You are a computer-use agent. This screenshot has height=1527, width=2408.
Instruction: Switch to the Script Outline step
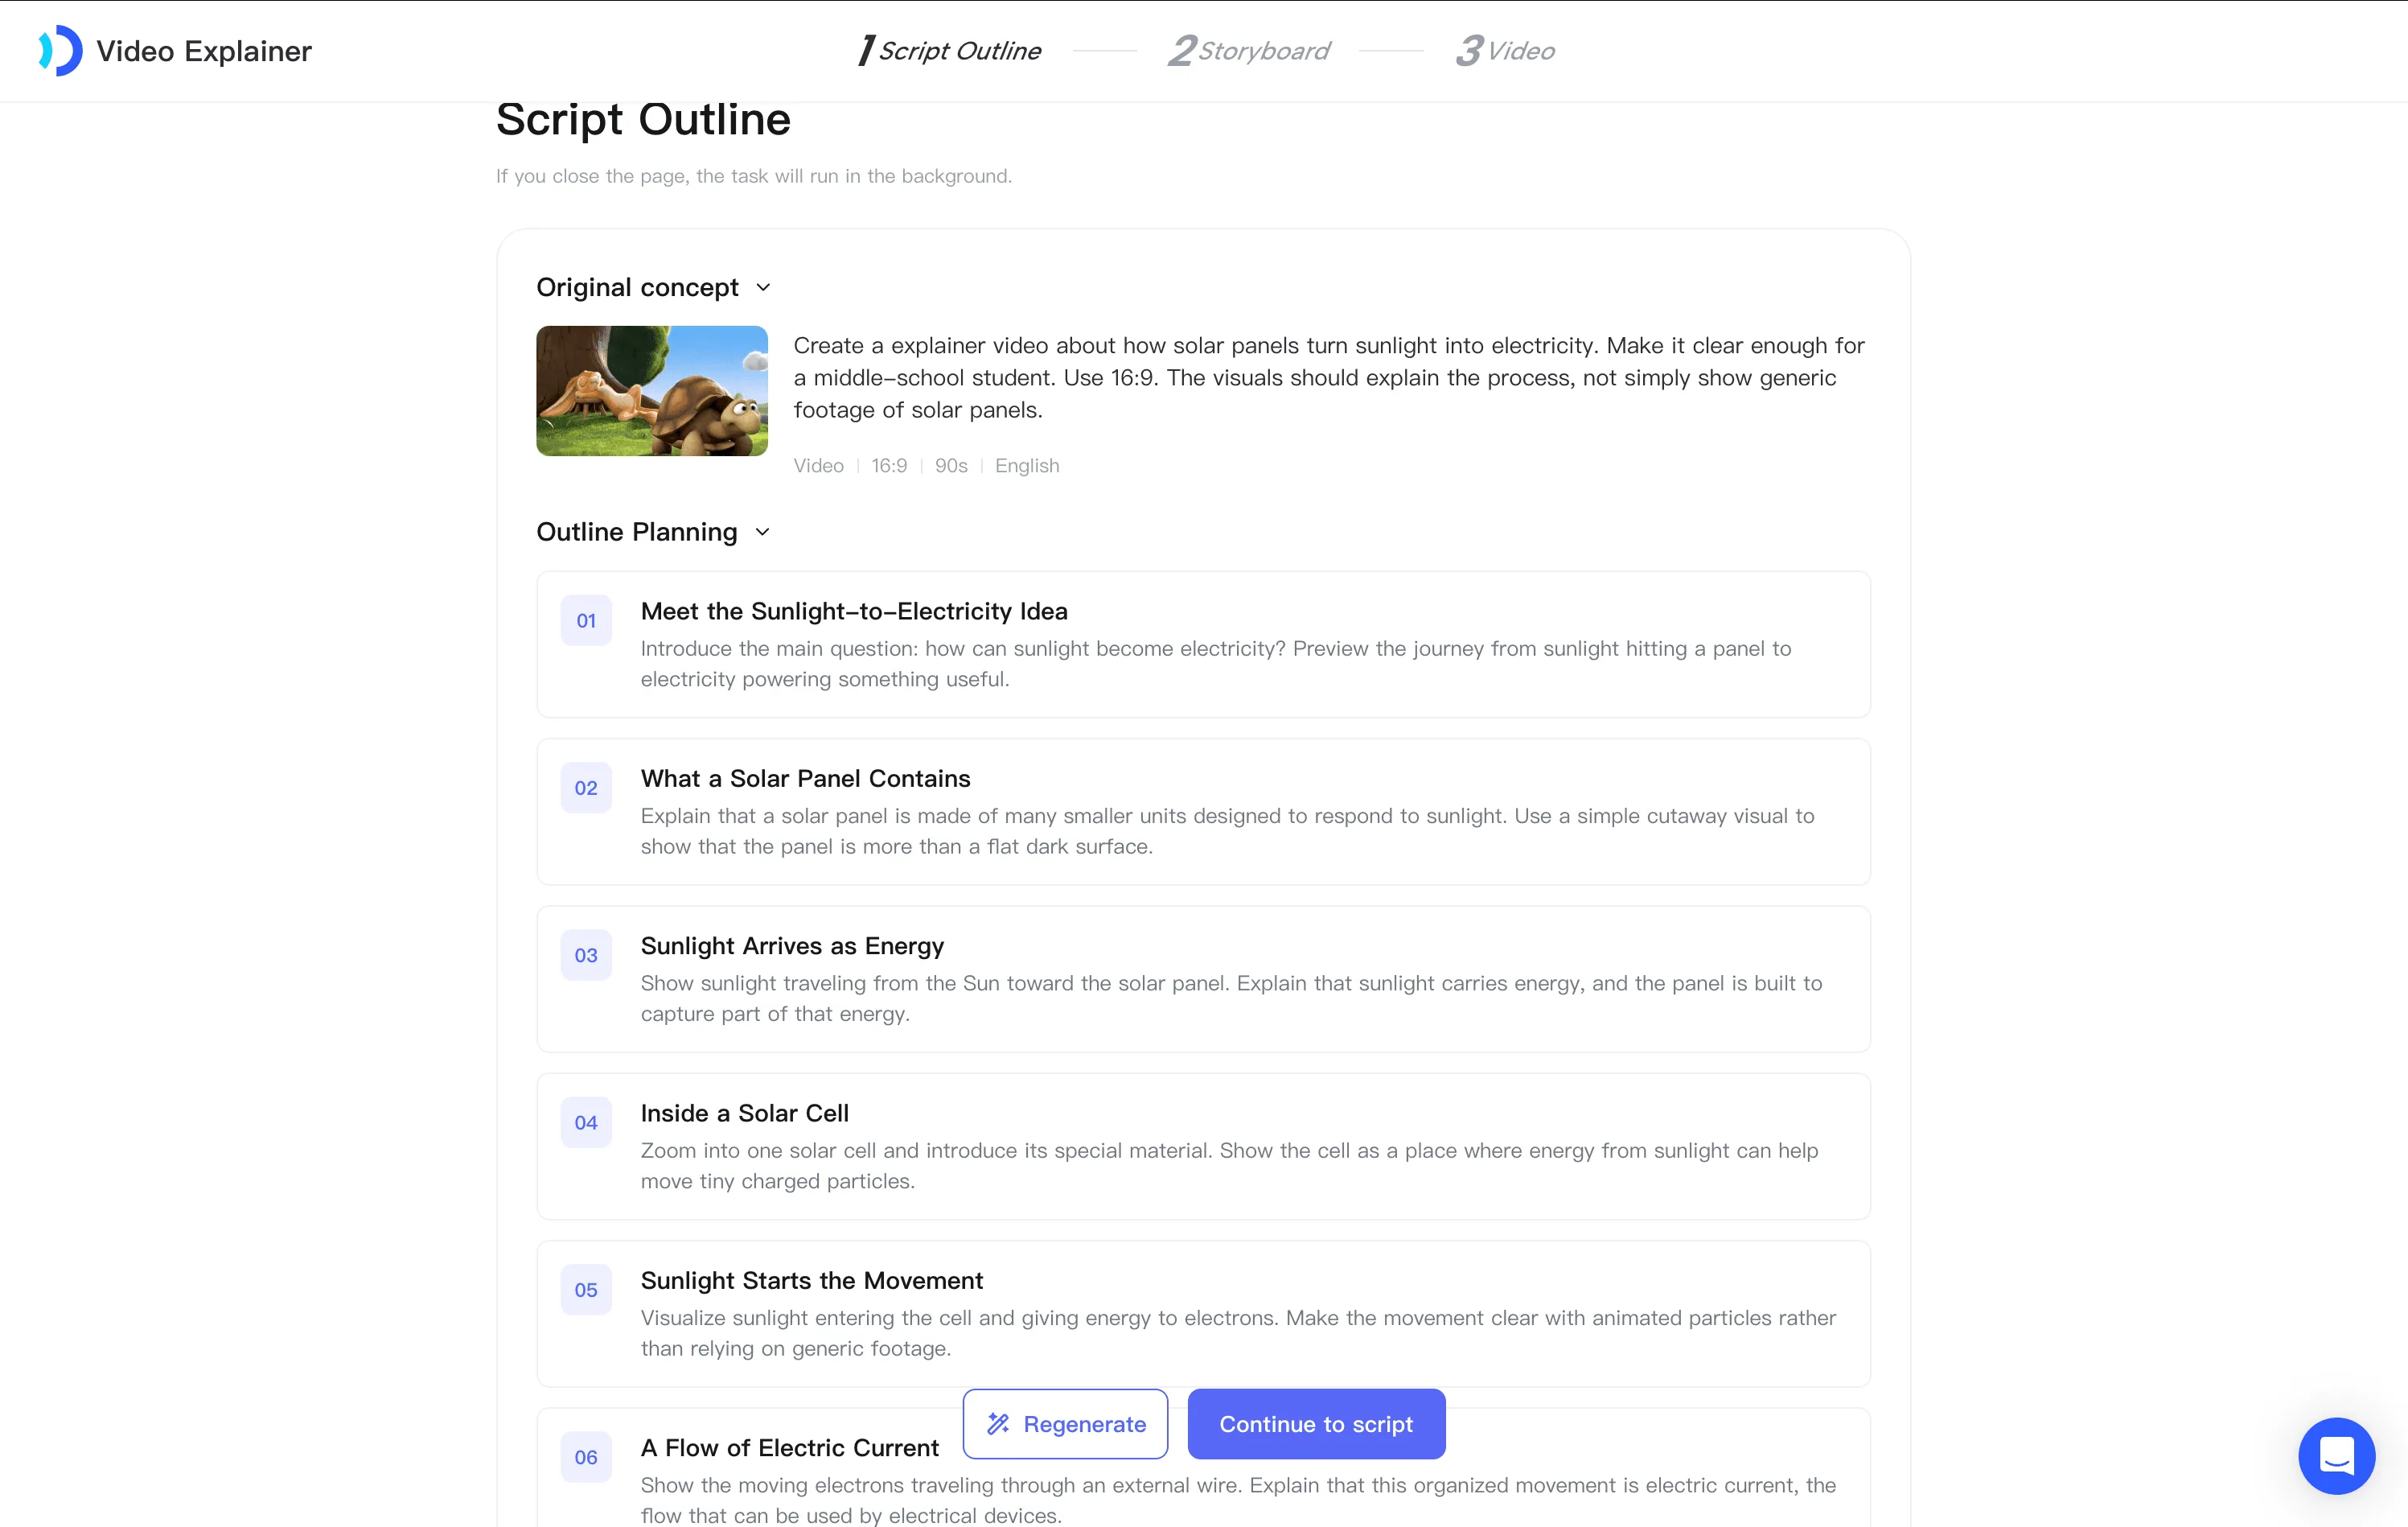tap(950, 50)
